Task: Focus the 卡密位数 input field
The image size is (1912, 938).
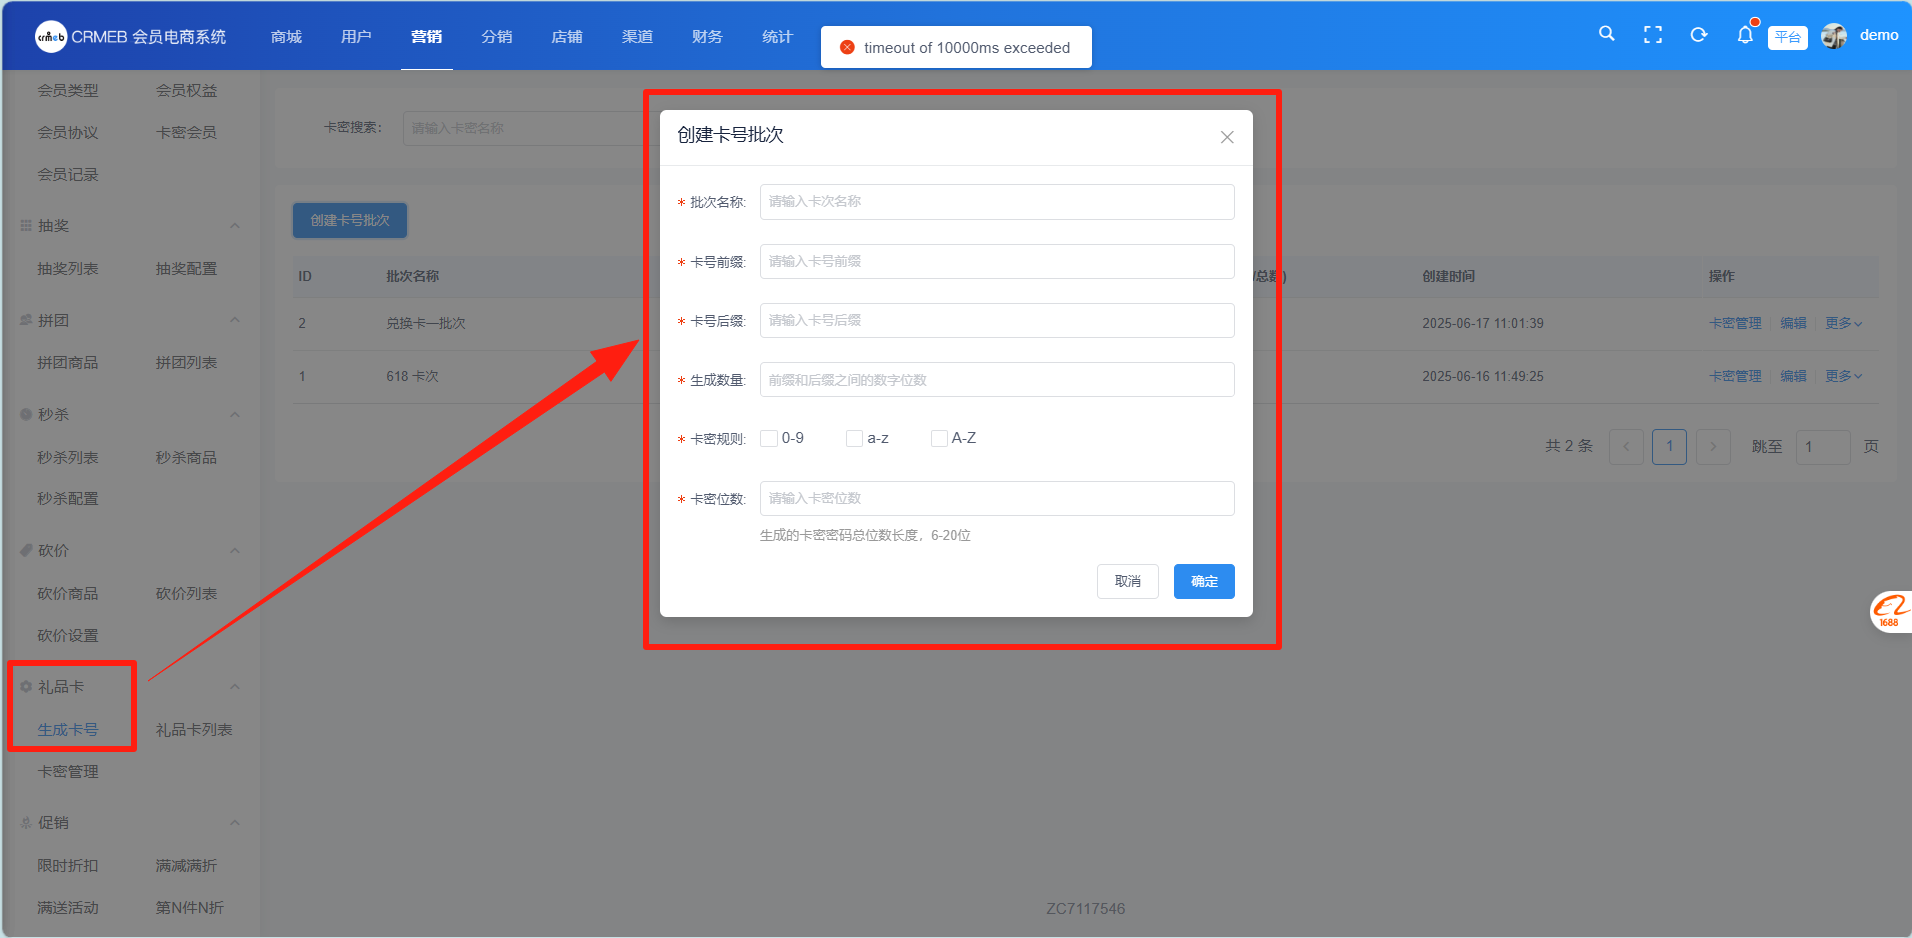Action: pyautogui.click(x=997, y=498)
